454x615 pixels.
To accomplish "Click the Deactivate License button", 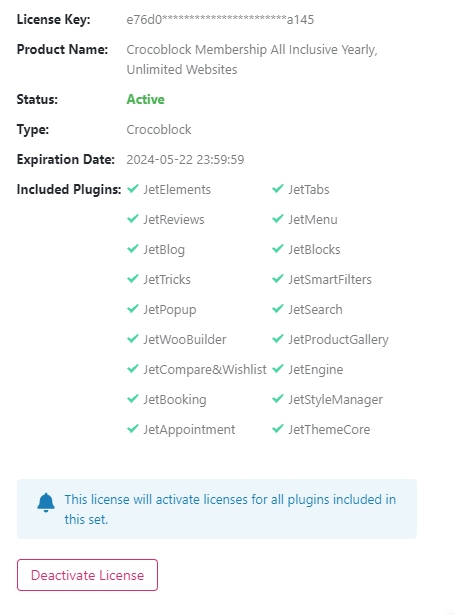I will tap(87, 575).
